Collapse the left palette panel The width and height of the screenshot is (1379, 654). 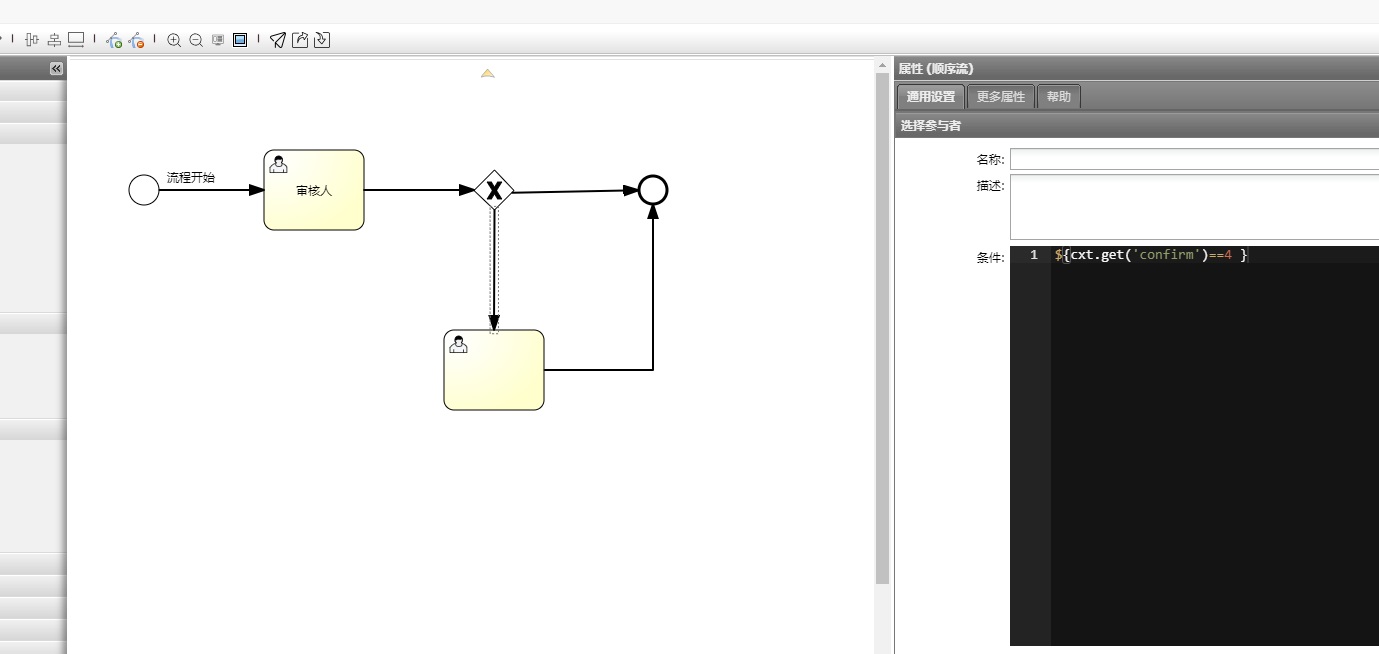coord(56,68)
